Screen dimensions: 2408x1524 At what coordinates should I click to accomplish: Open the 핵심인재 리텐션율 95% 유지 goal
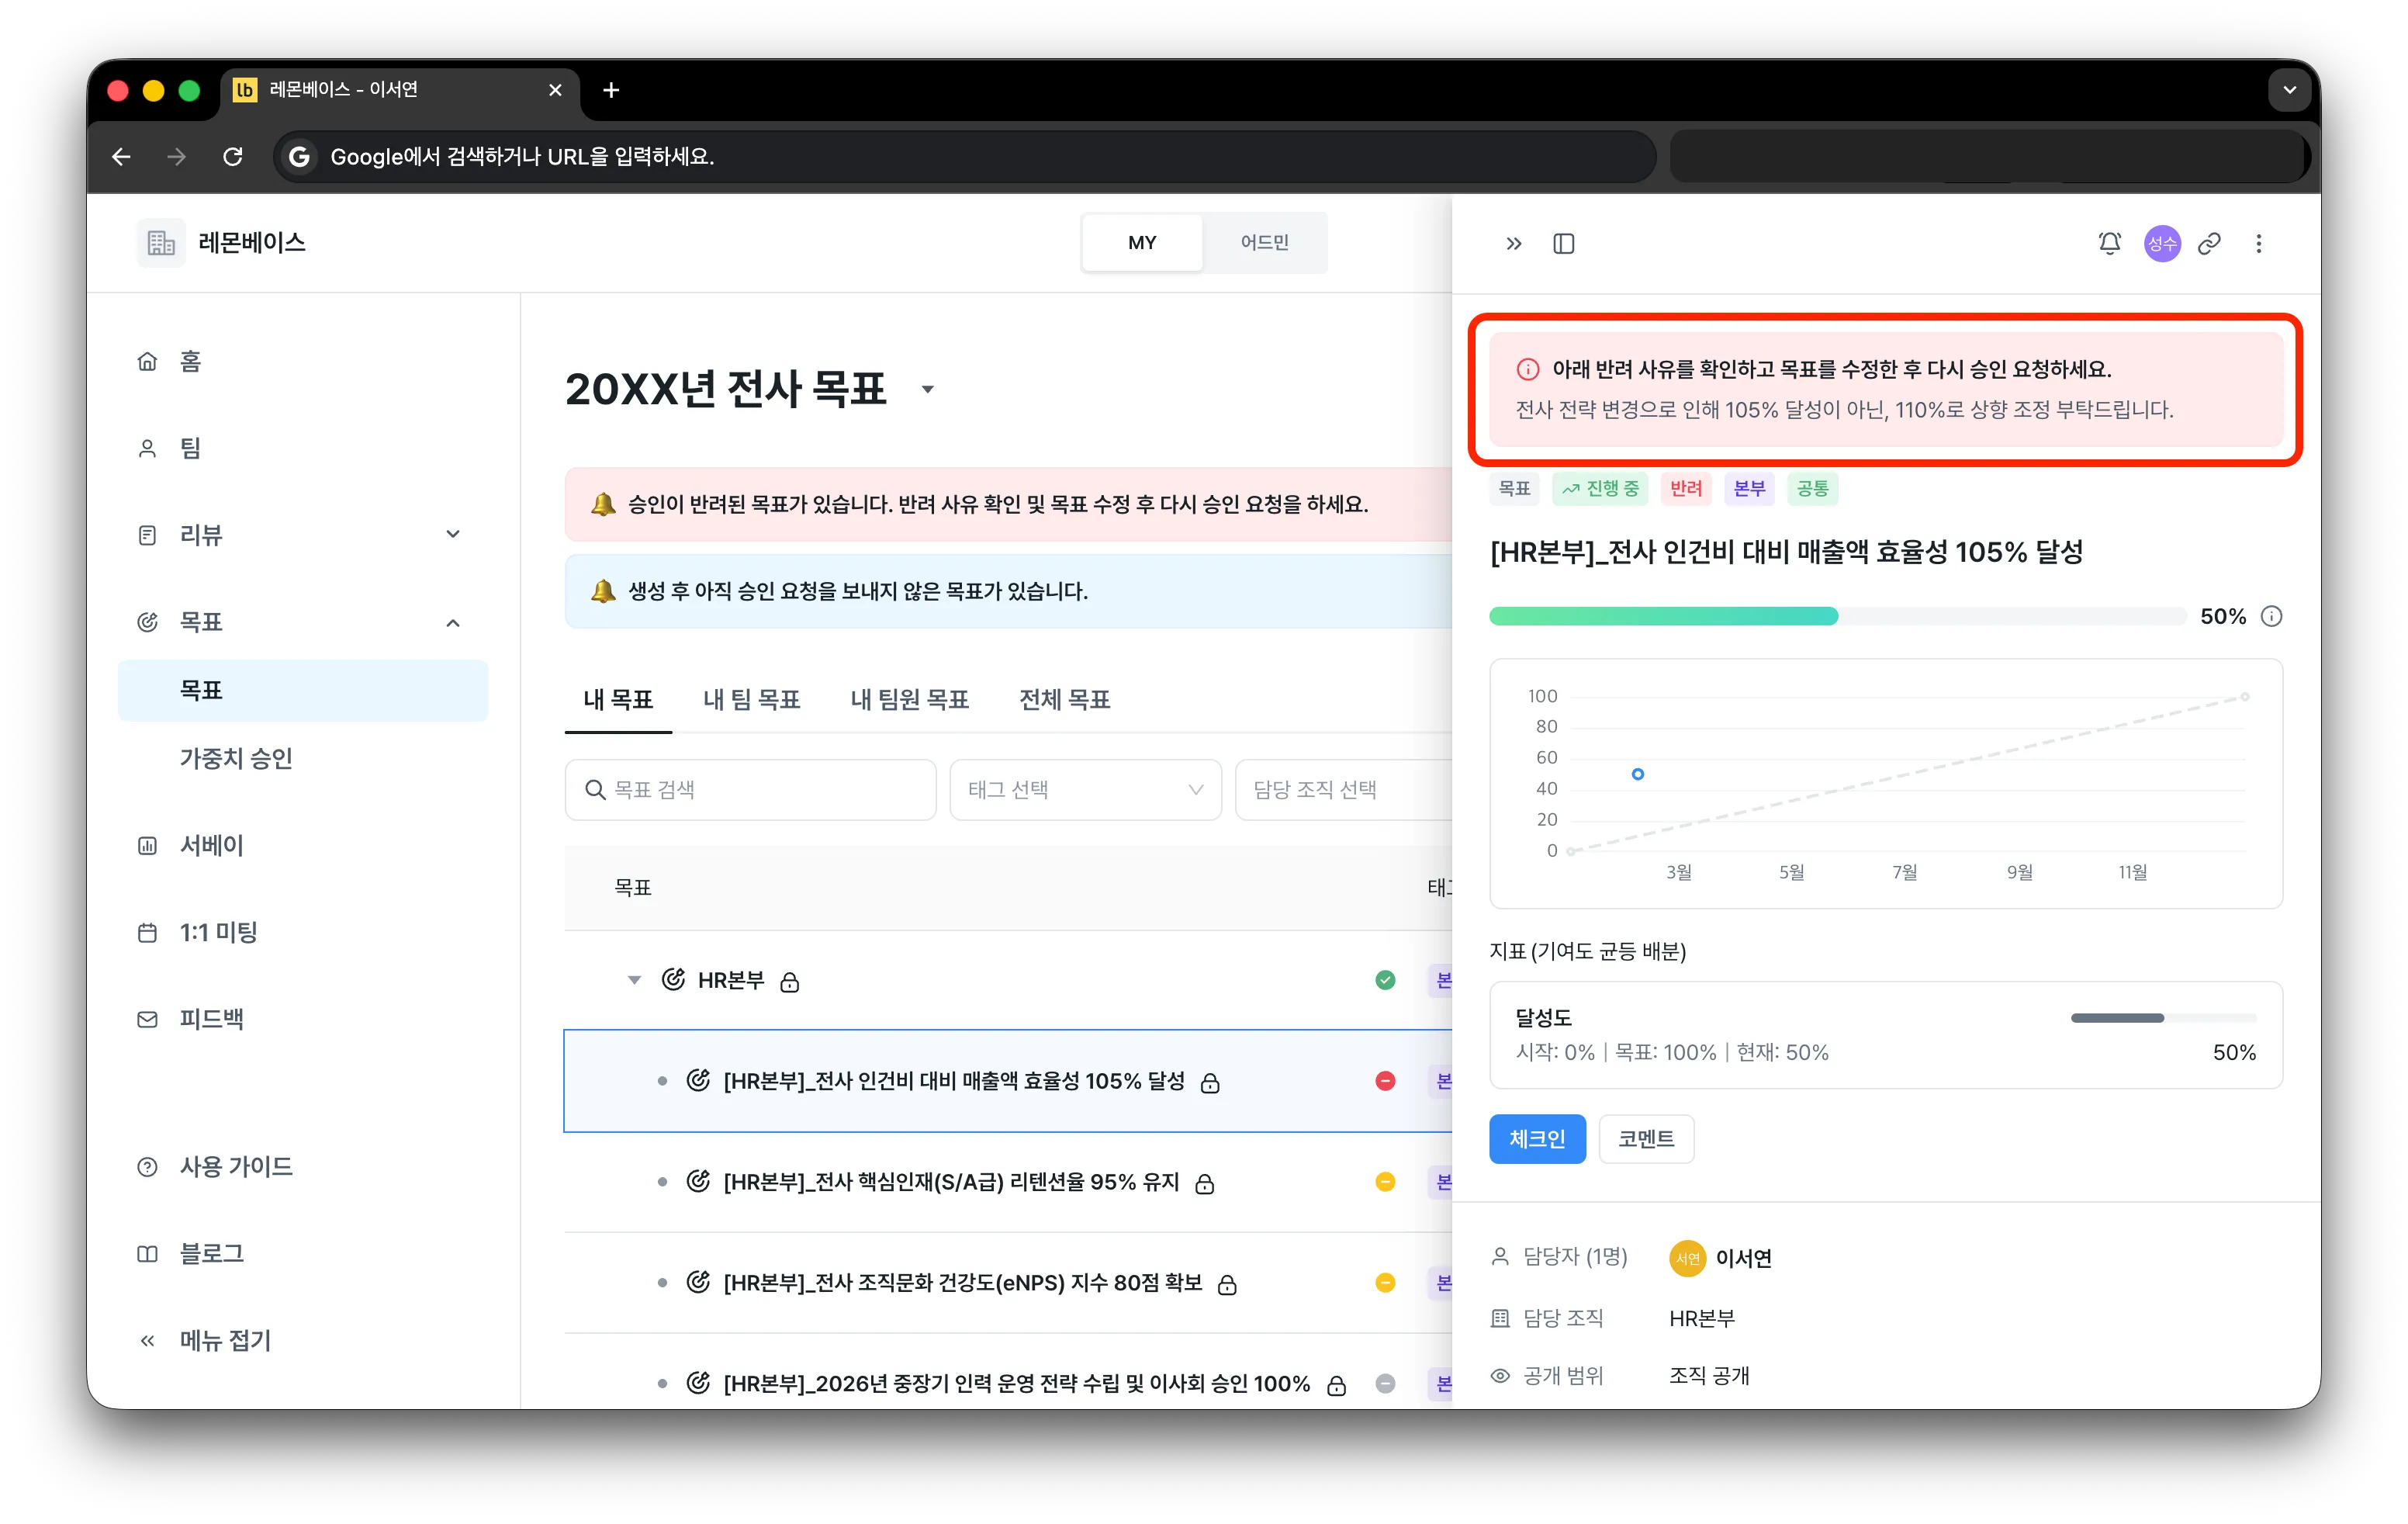tap(951, 1182)
